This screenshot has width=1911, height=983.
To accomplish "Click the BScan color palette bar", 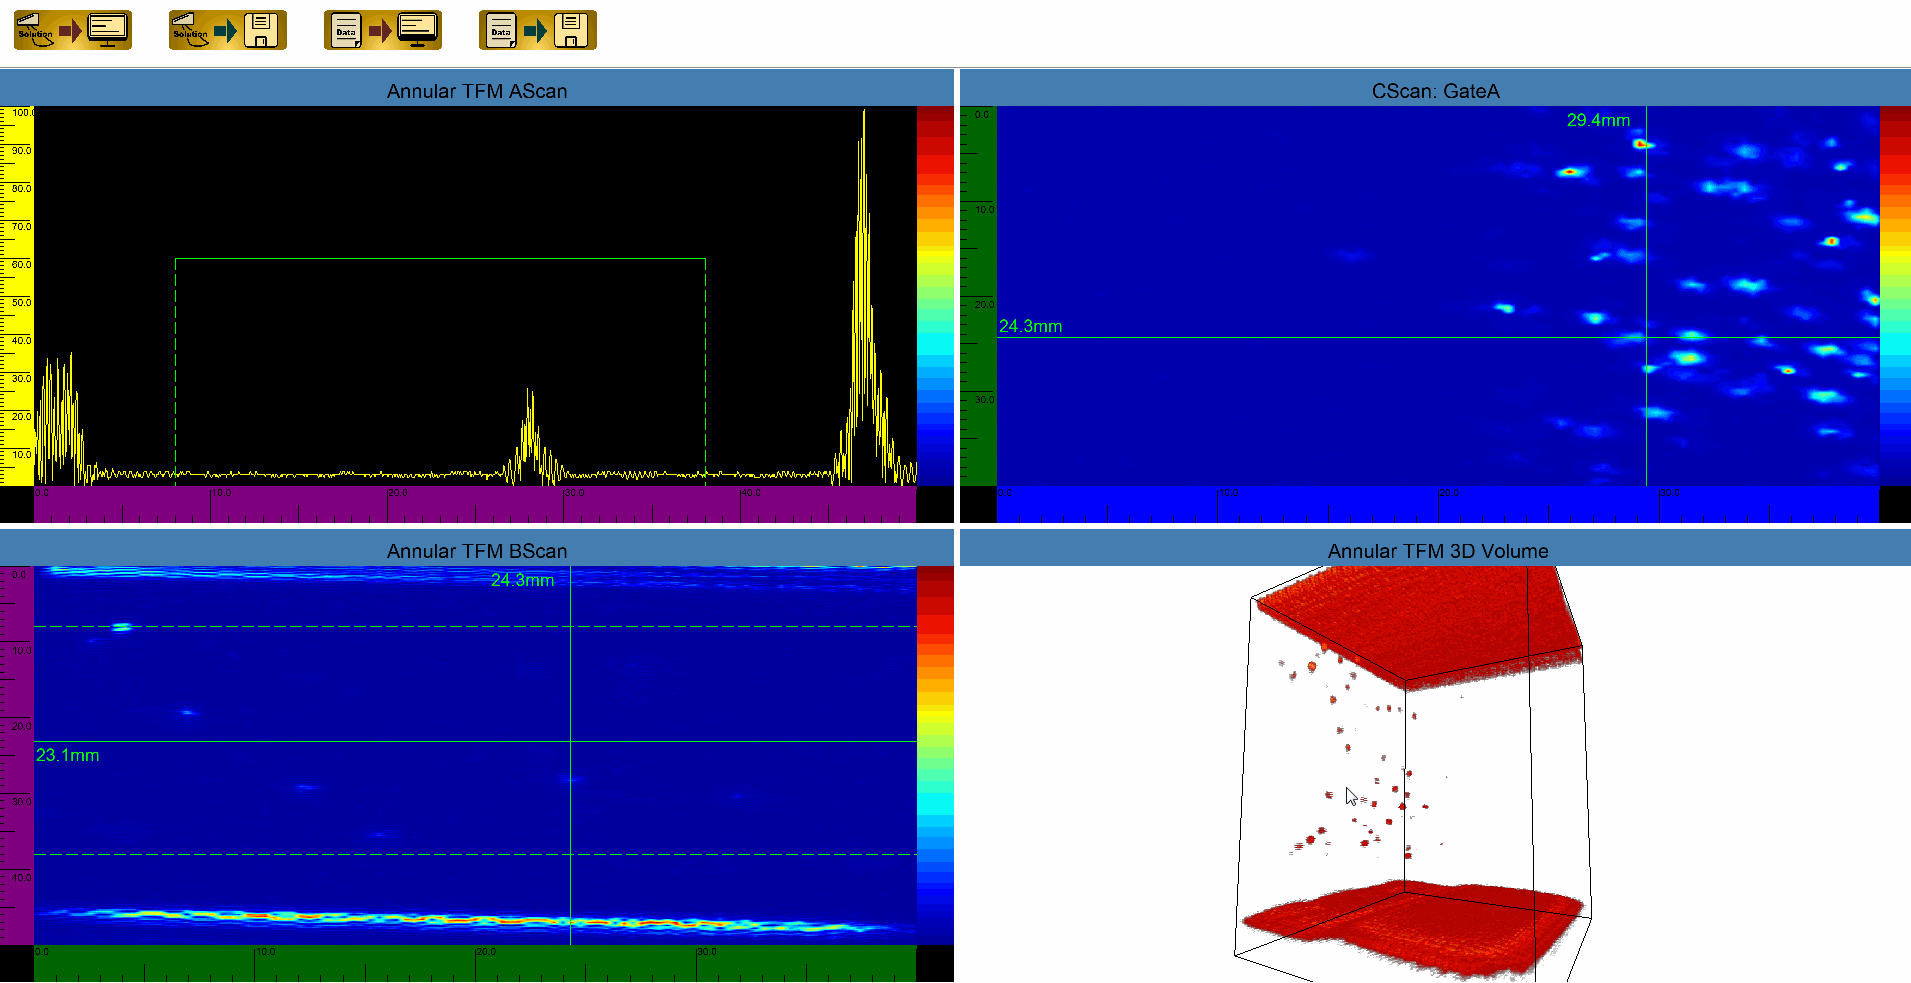I will pos(935,755).
